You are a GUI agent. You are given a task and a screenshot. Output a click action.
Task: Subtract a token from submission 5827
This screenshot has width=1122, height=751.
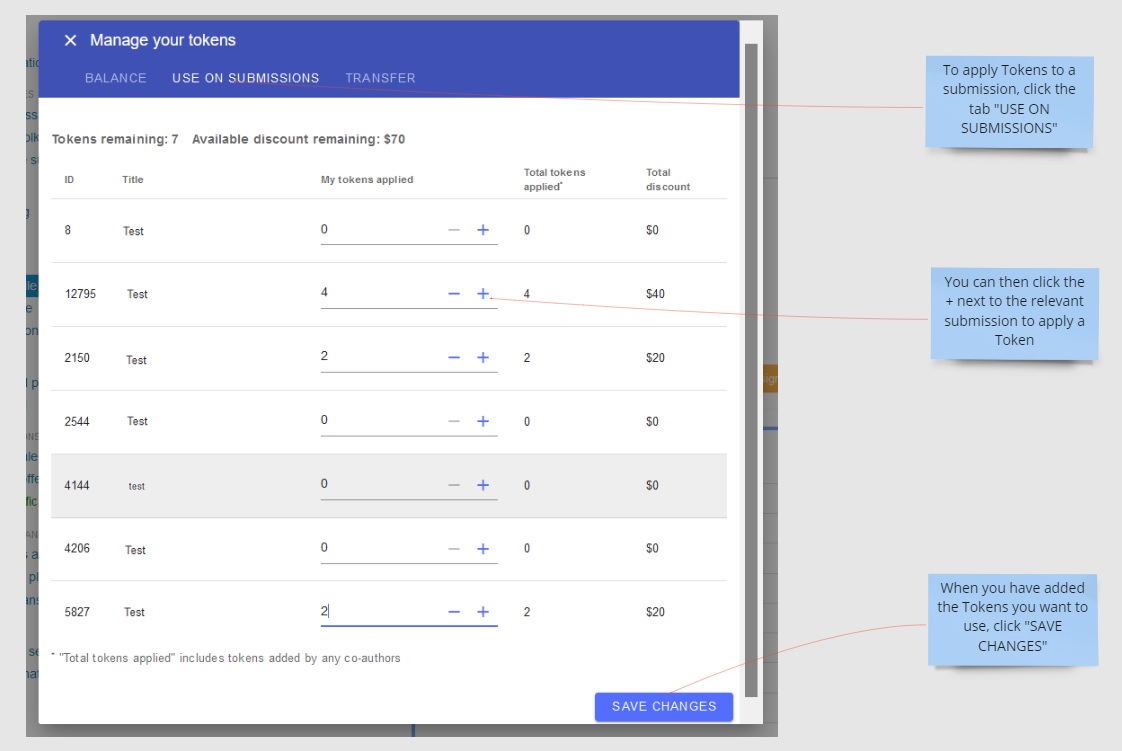coord(454,612)
